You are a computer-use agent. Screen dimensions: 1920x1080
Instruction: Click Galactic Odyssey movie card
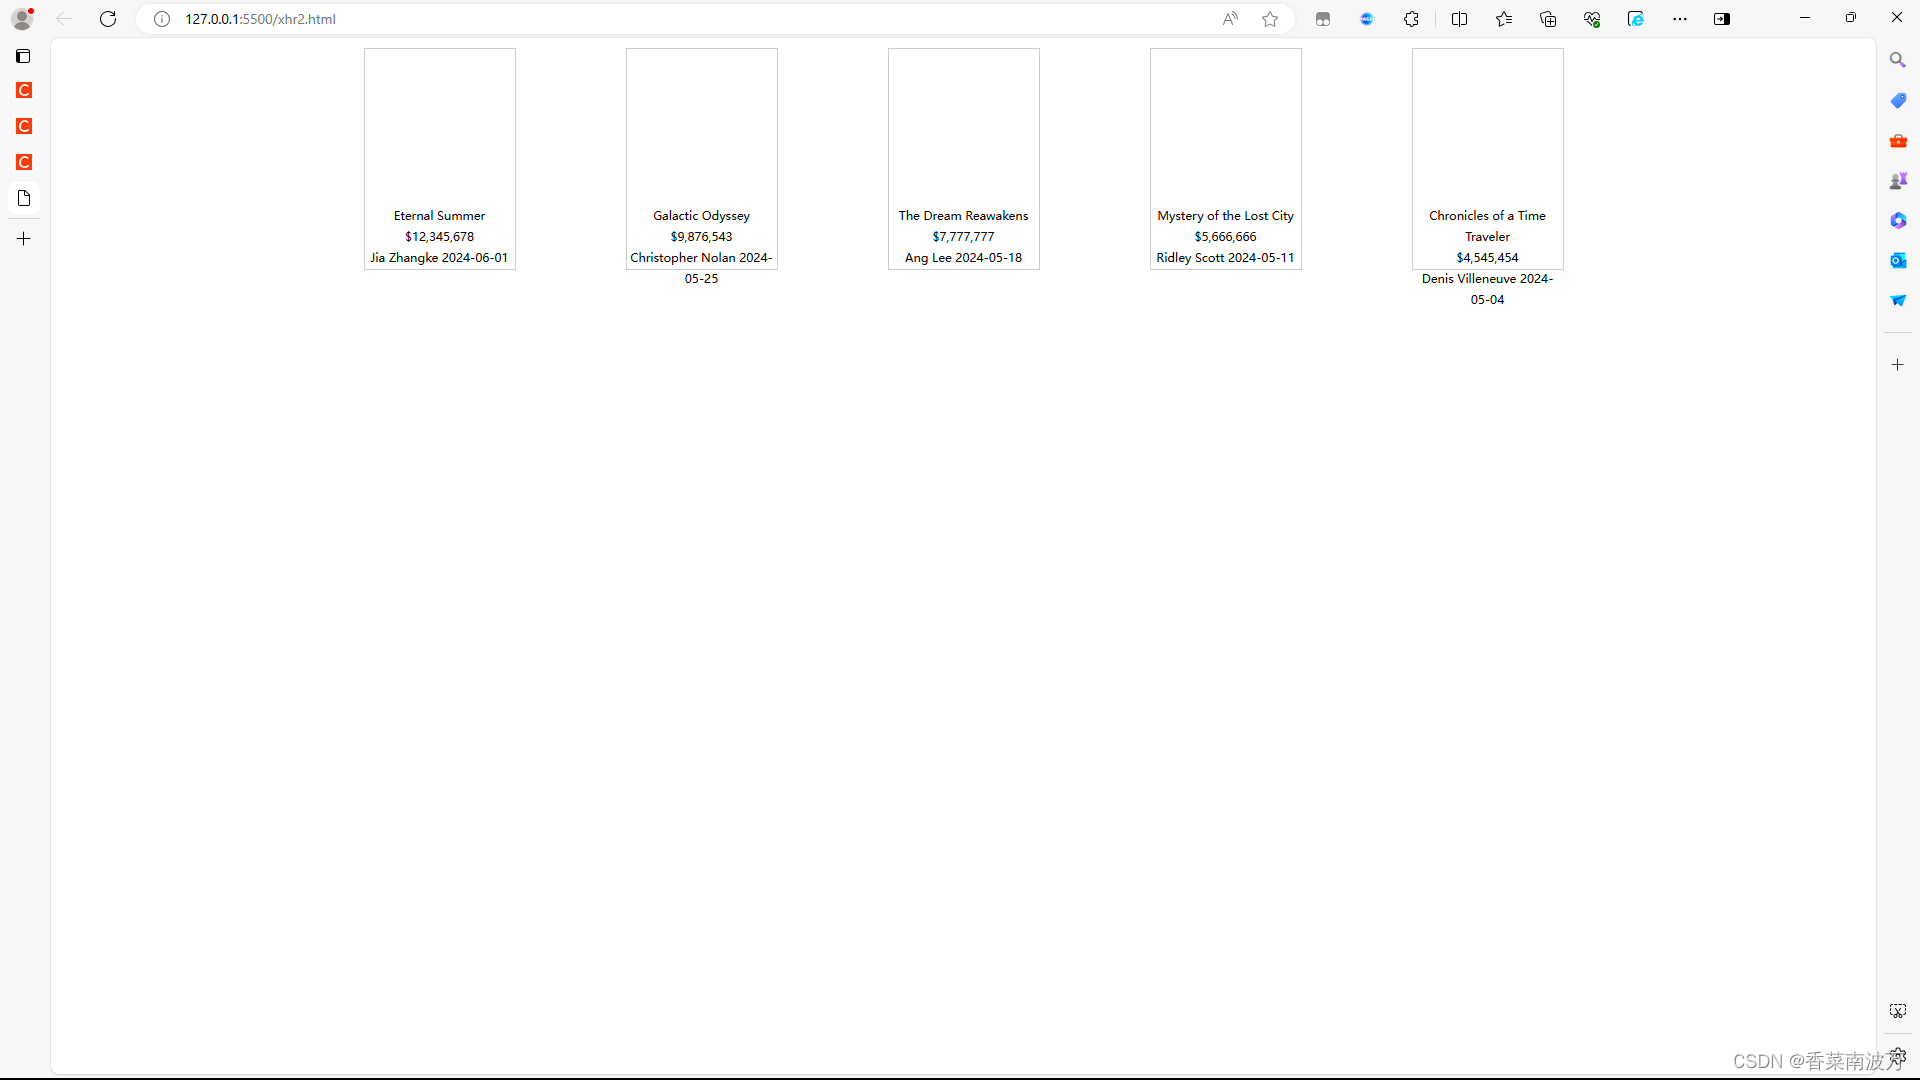click(x=702, y=159)
